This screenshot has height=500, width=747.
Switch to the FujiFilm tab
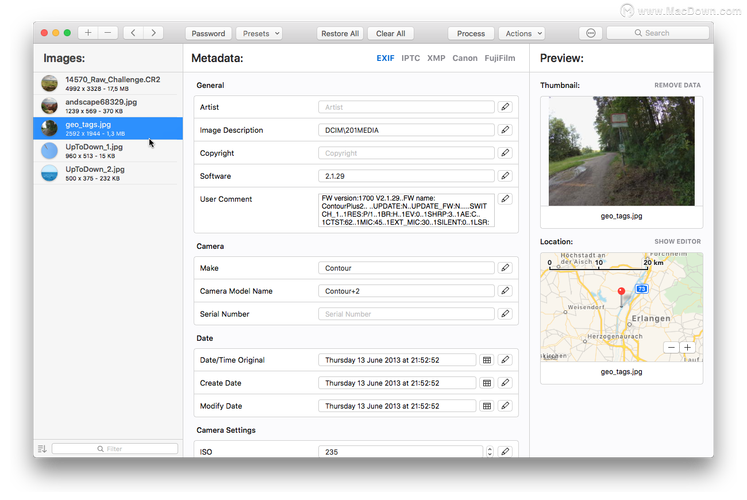pyautogui.click(x=500, y=58)
